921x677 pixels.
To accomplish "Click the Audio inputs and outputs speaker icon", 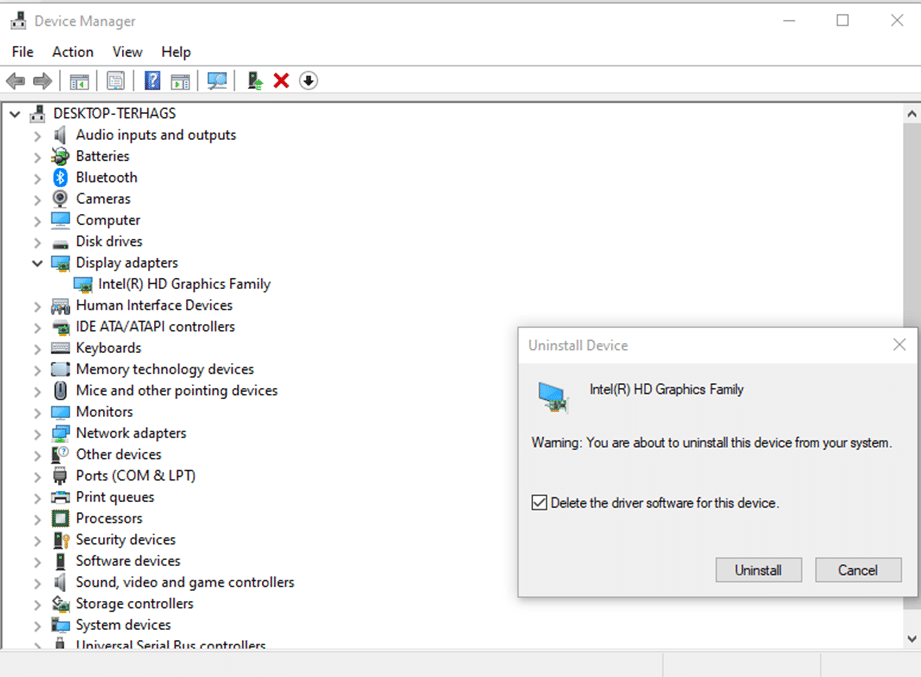I will pyautogui.click(x=60, y=135).
